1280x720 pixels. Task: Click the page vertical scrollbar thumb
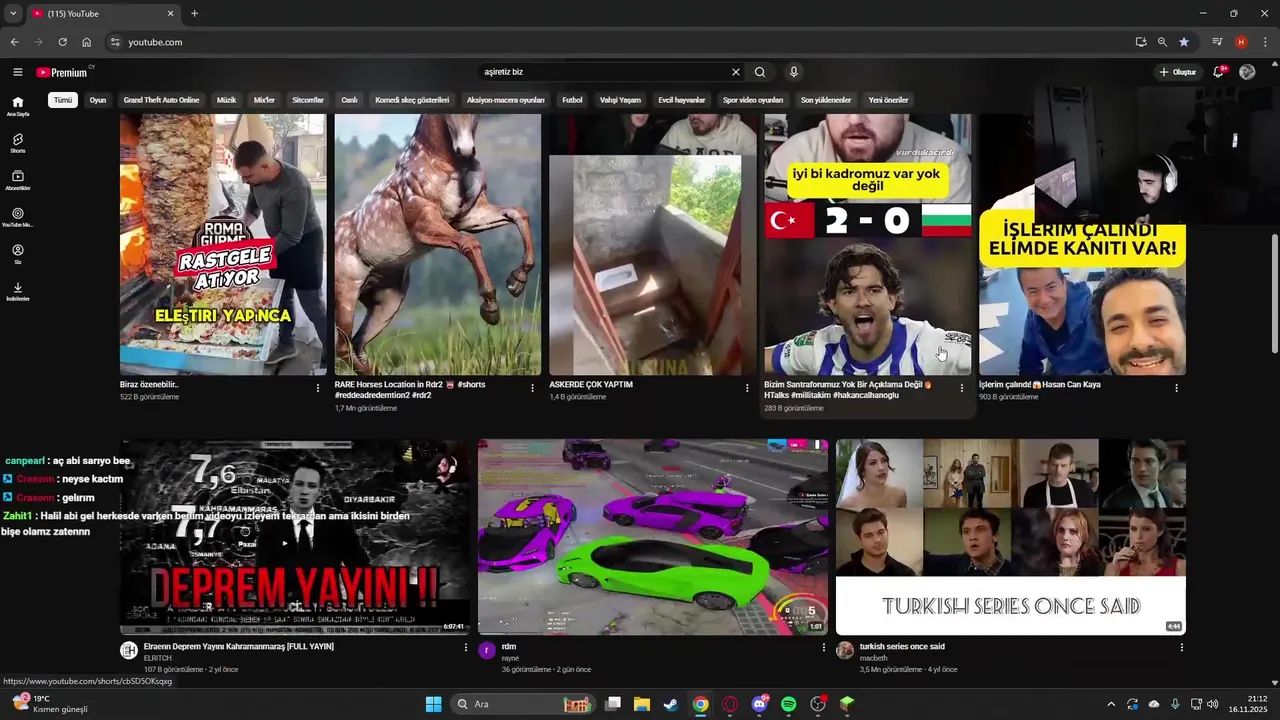pyautogui.click(x=1274, y=292)
